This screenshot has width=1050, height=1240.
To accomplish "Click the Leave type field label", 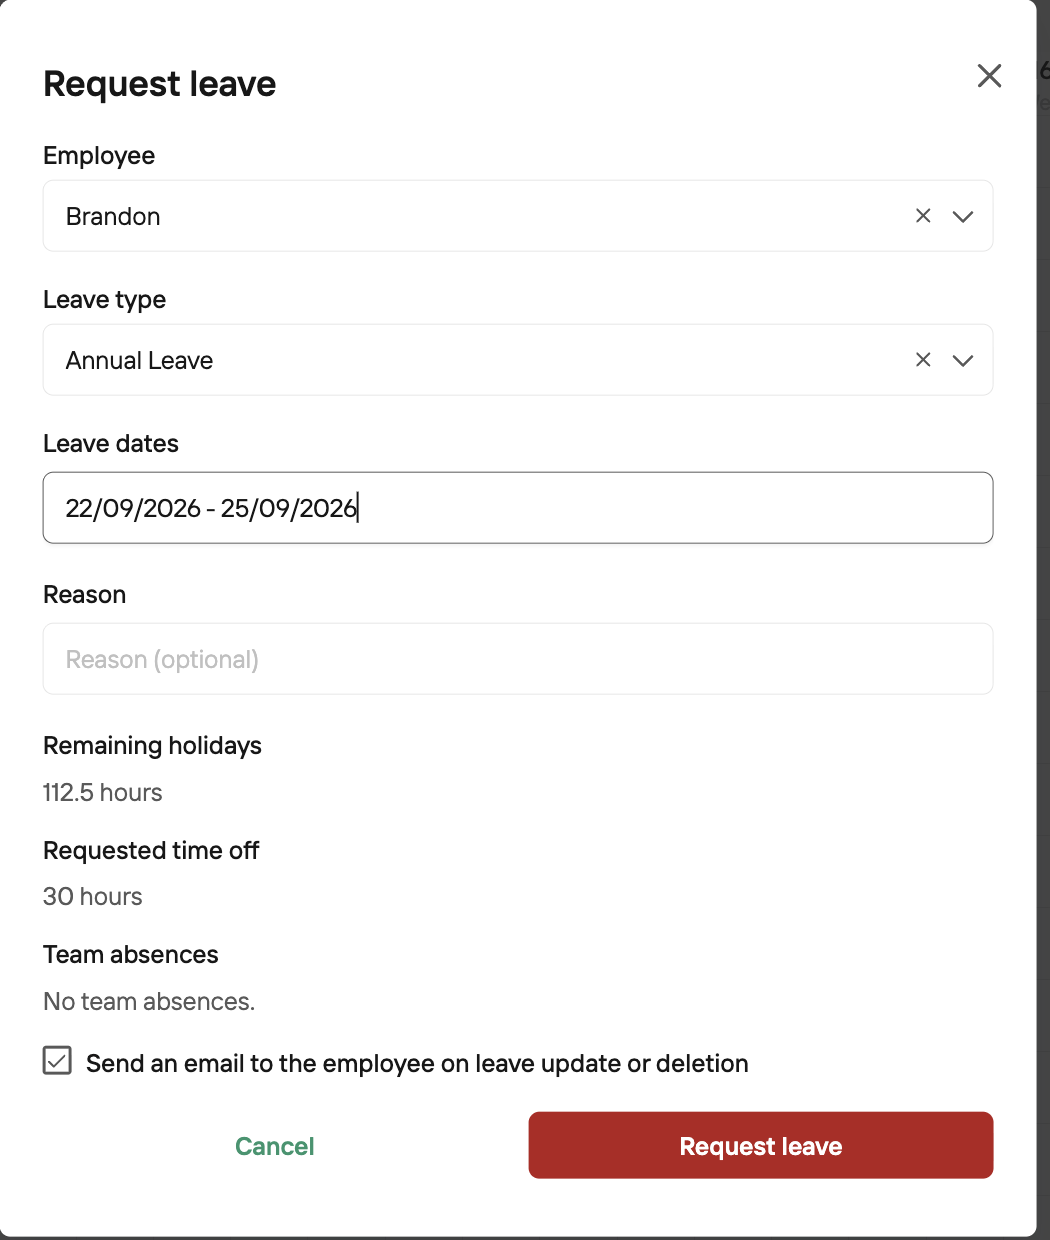I will click(x=105, y=300).
